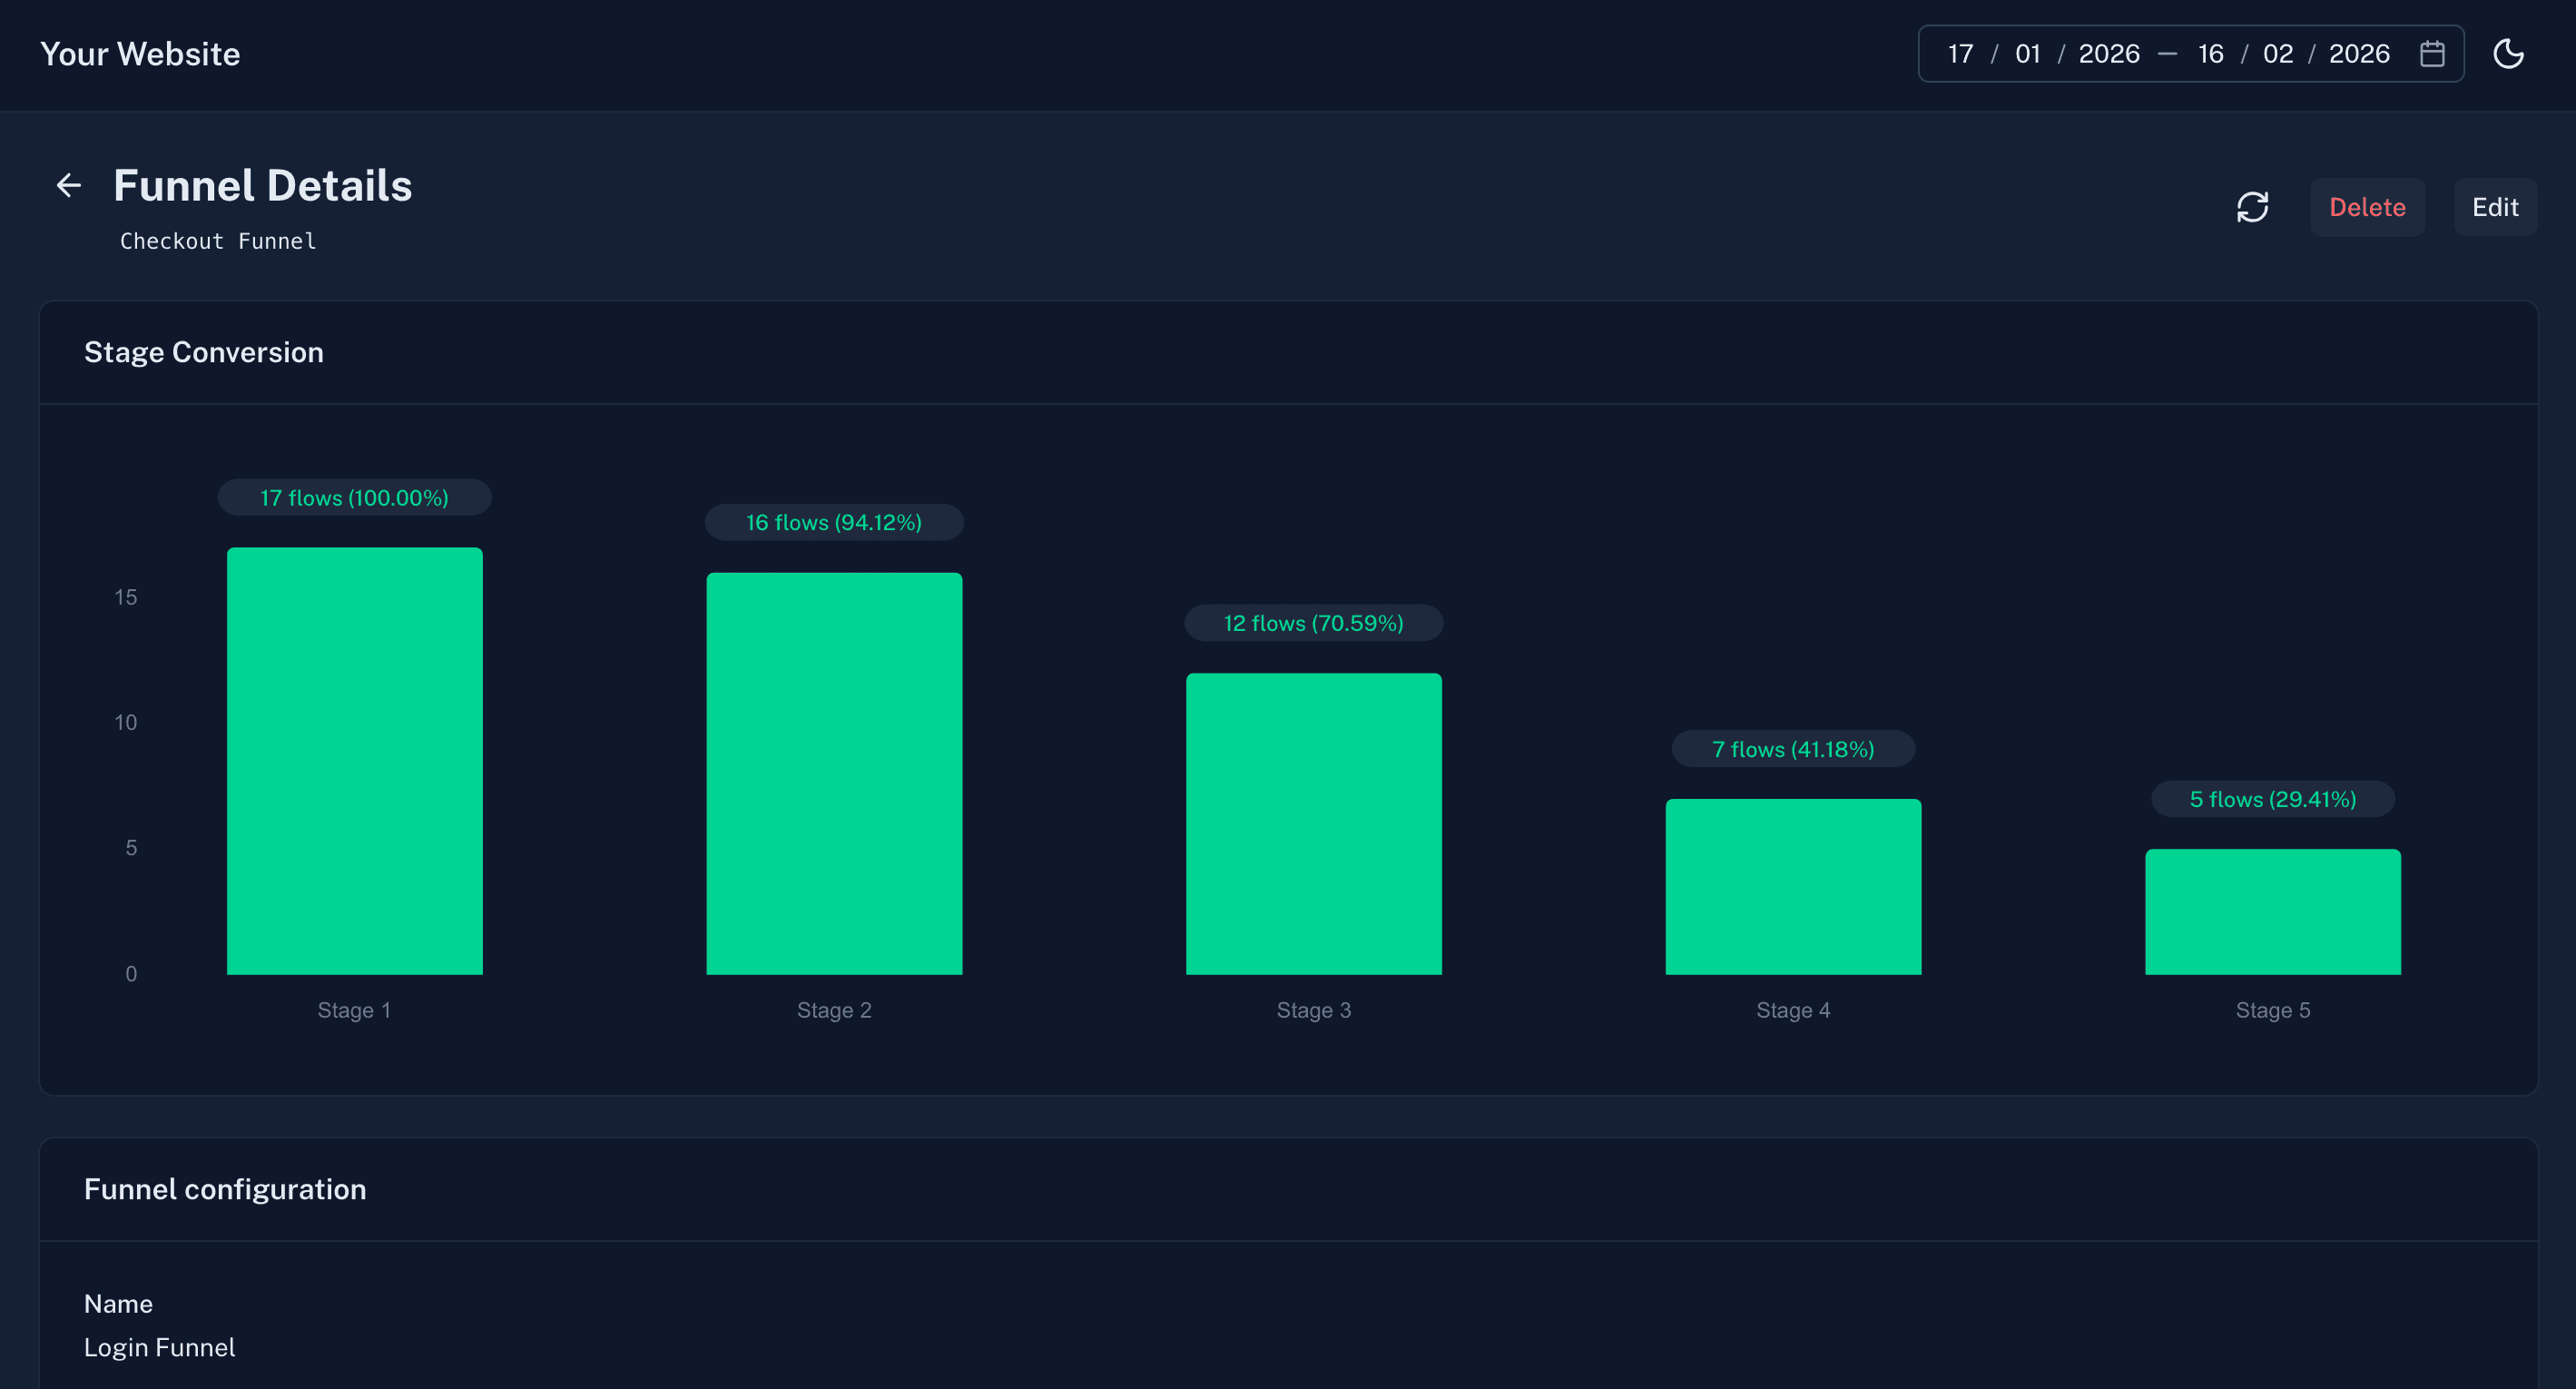Image resolution: width=2576 pixels, height=1389 pixels.
Task: Click the 5 flows (29.41%) badge
Action: coord(2272,798)
